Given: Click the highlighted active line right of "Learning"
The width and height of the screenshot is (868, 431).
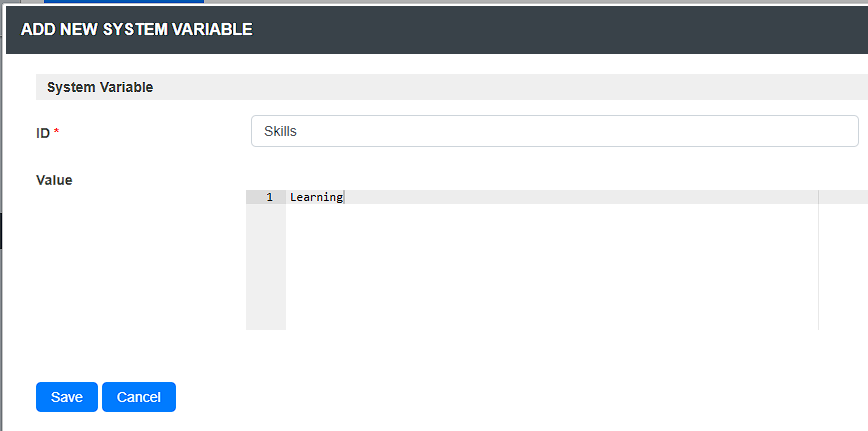Looking at the screenshot, I should pos(580,198).
